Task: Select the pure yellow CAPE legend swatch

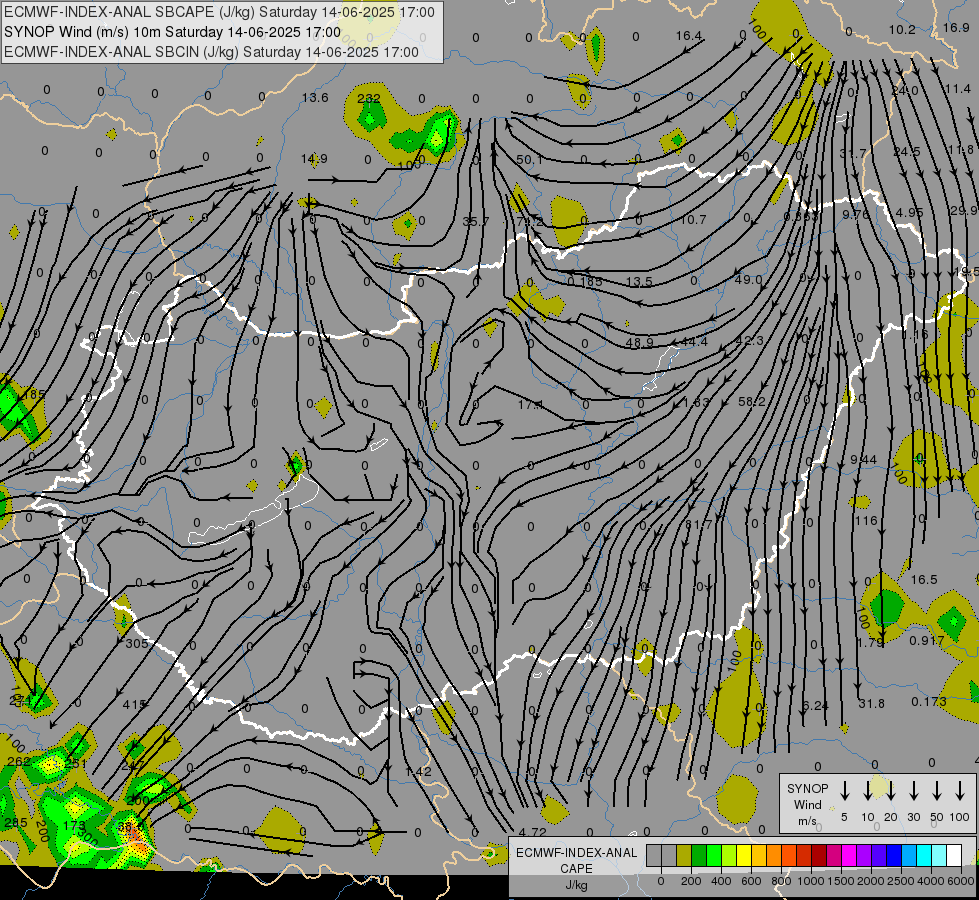Action: [x=744, y=856]
